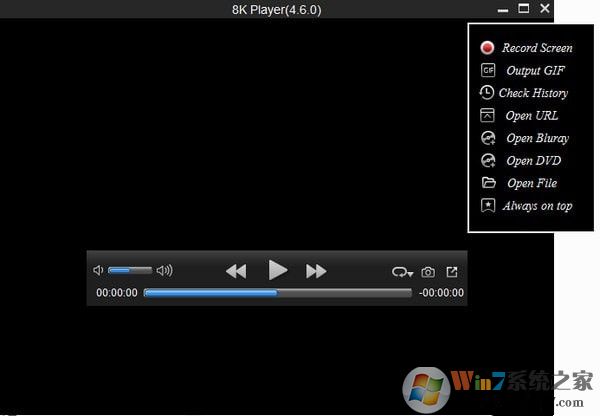Click the Bluray disc icon
600x416 pixels.
click(x=488, y=138)
